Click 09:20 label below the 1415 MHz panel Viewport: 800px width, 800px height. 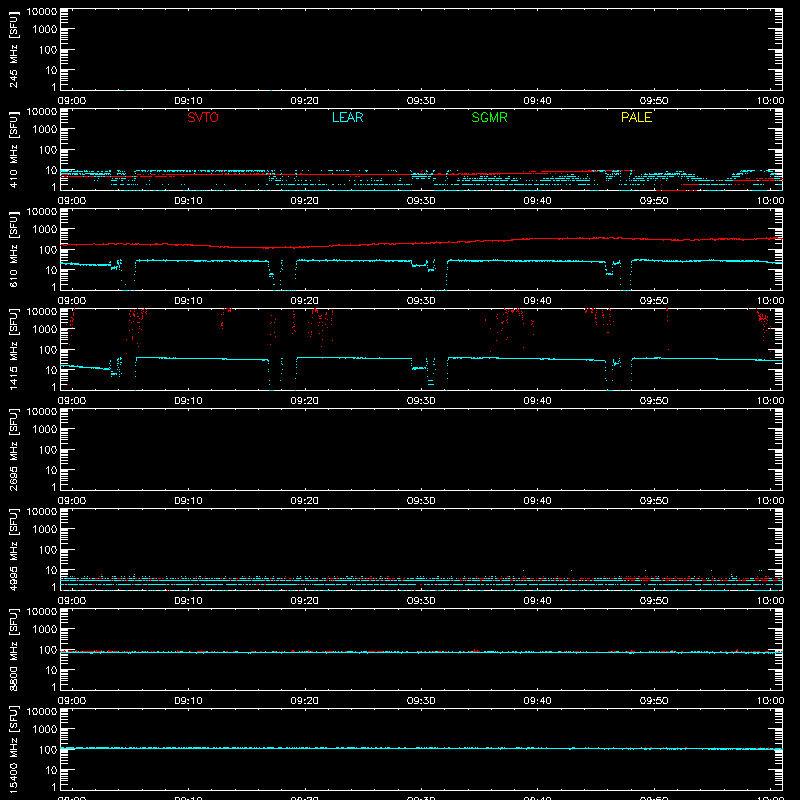[x=305, y=401]
